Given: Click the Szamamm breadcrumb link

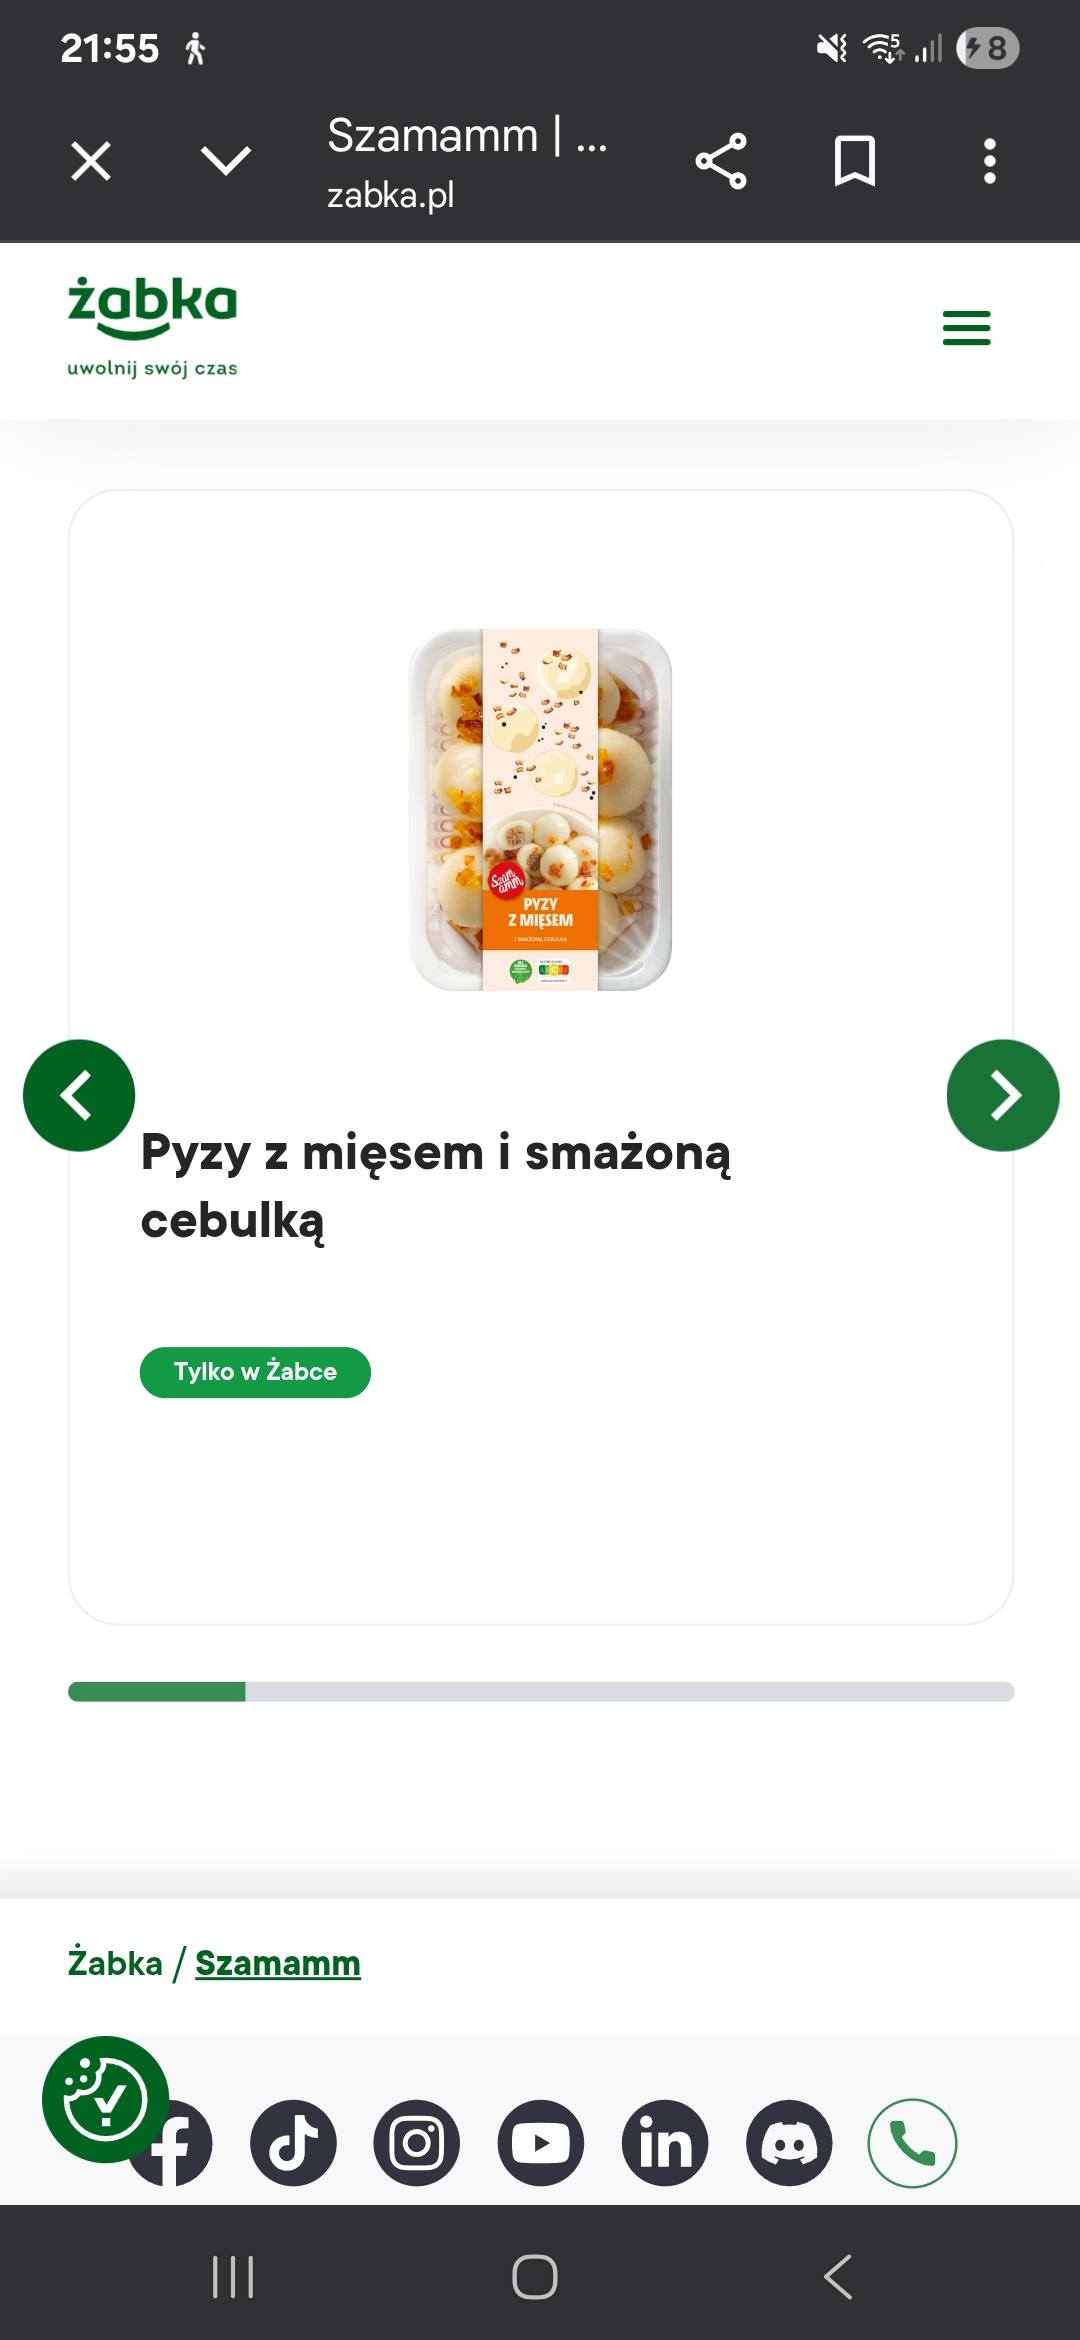Looking at the screenshot, I should pos(277,1963).
